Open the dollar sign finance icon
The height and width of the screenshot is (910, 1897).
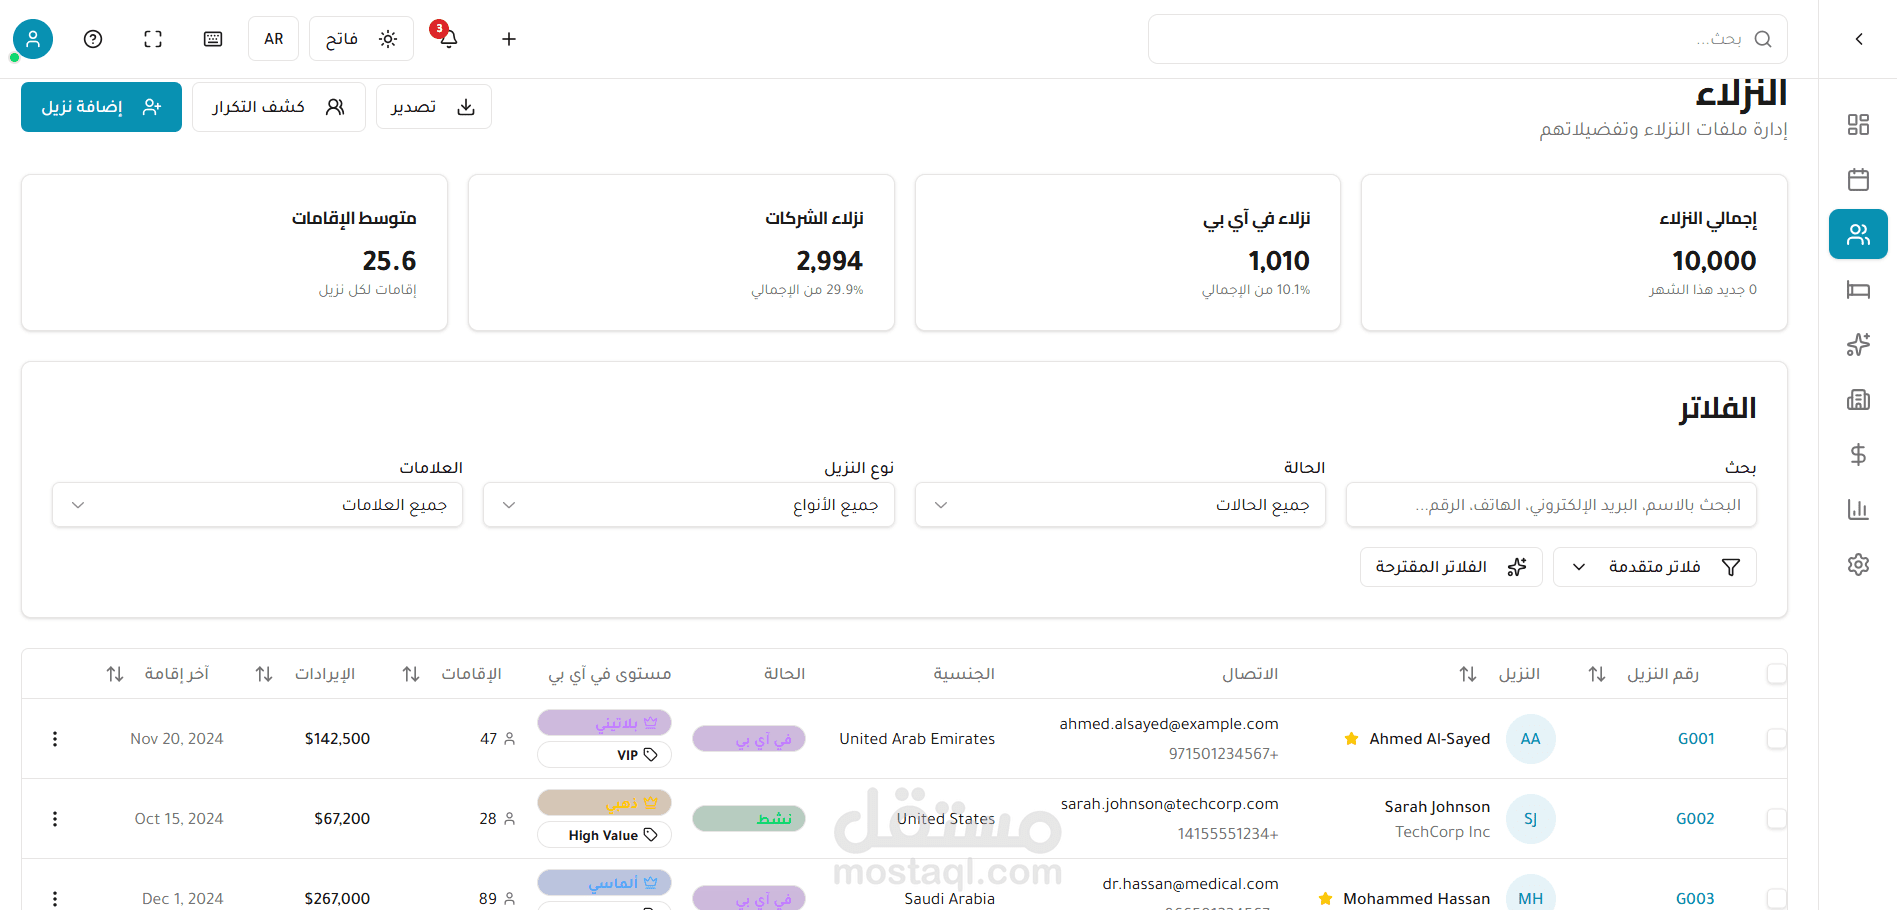(1858, 455)
